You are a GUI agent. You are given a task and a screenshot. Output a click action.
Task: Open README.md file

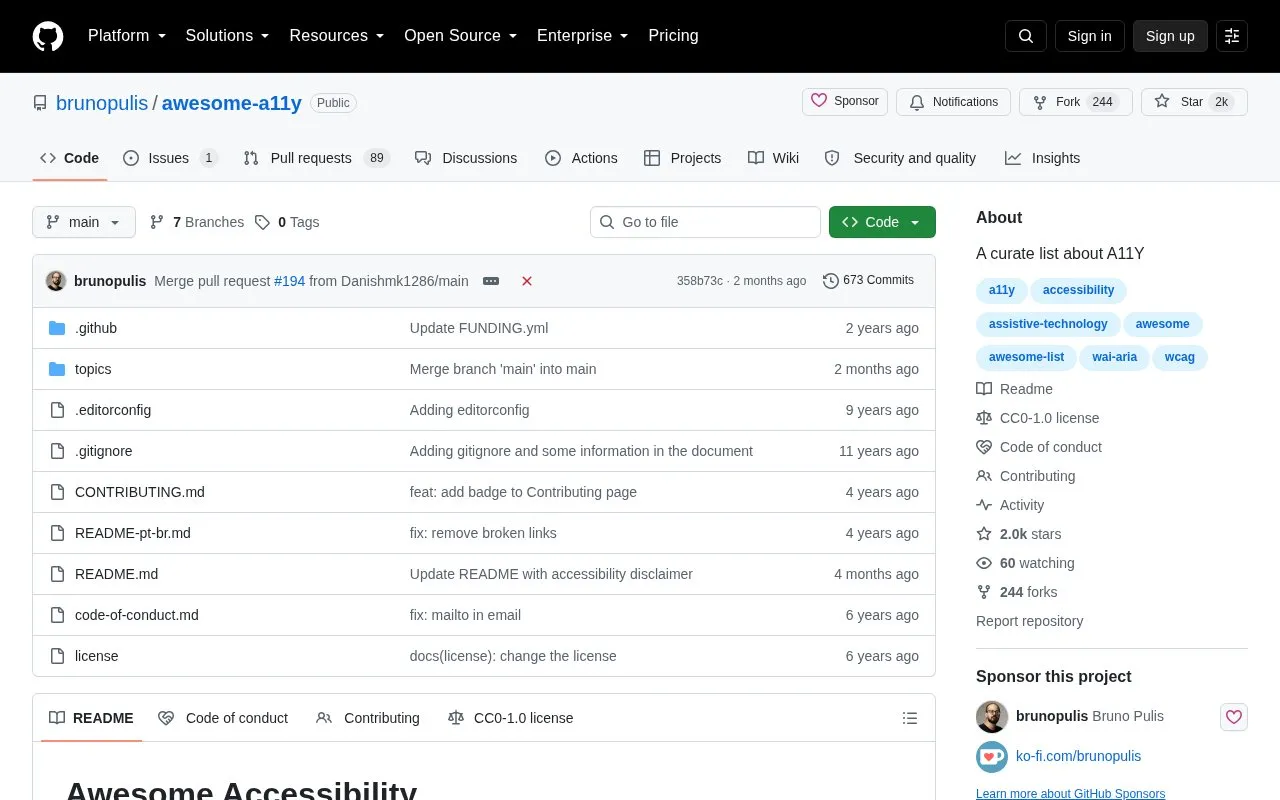pos(116,574)
